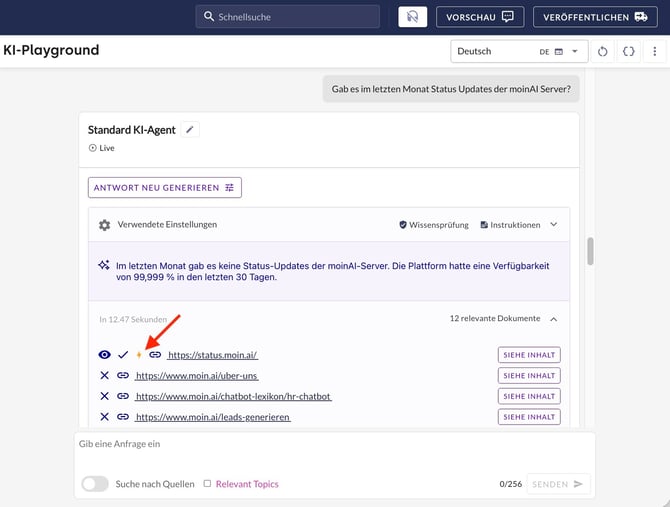Click the X icon beside uber-uns link
This screenshot has width=670, height=507.
[105, 375]
